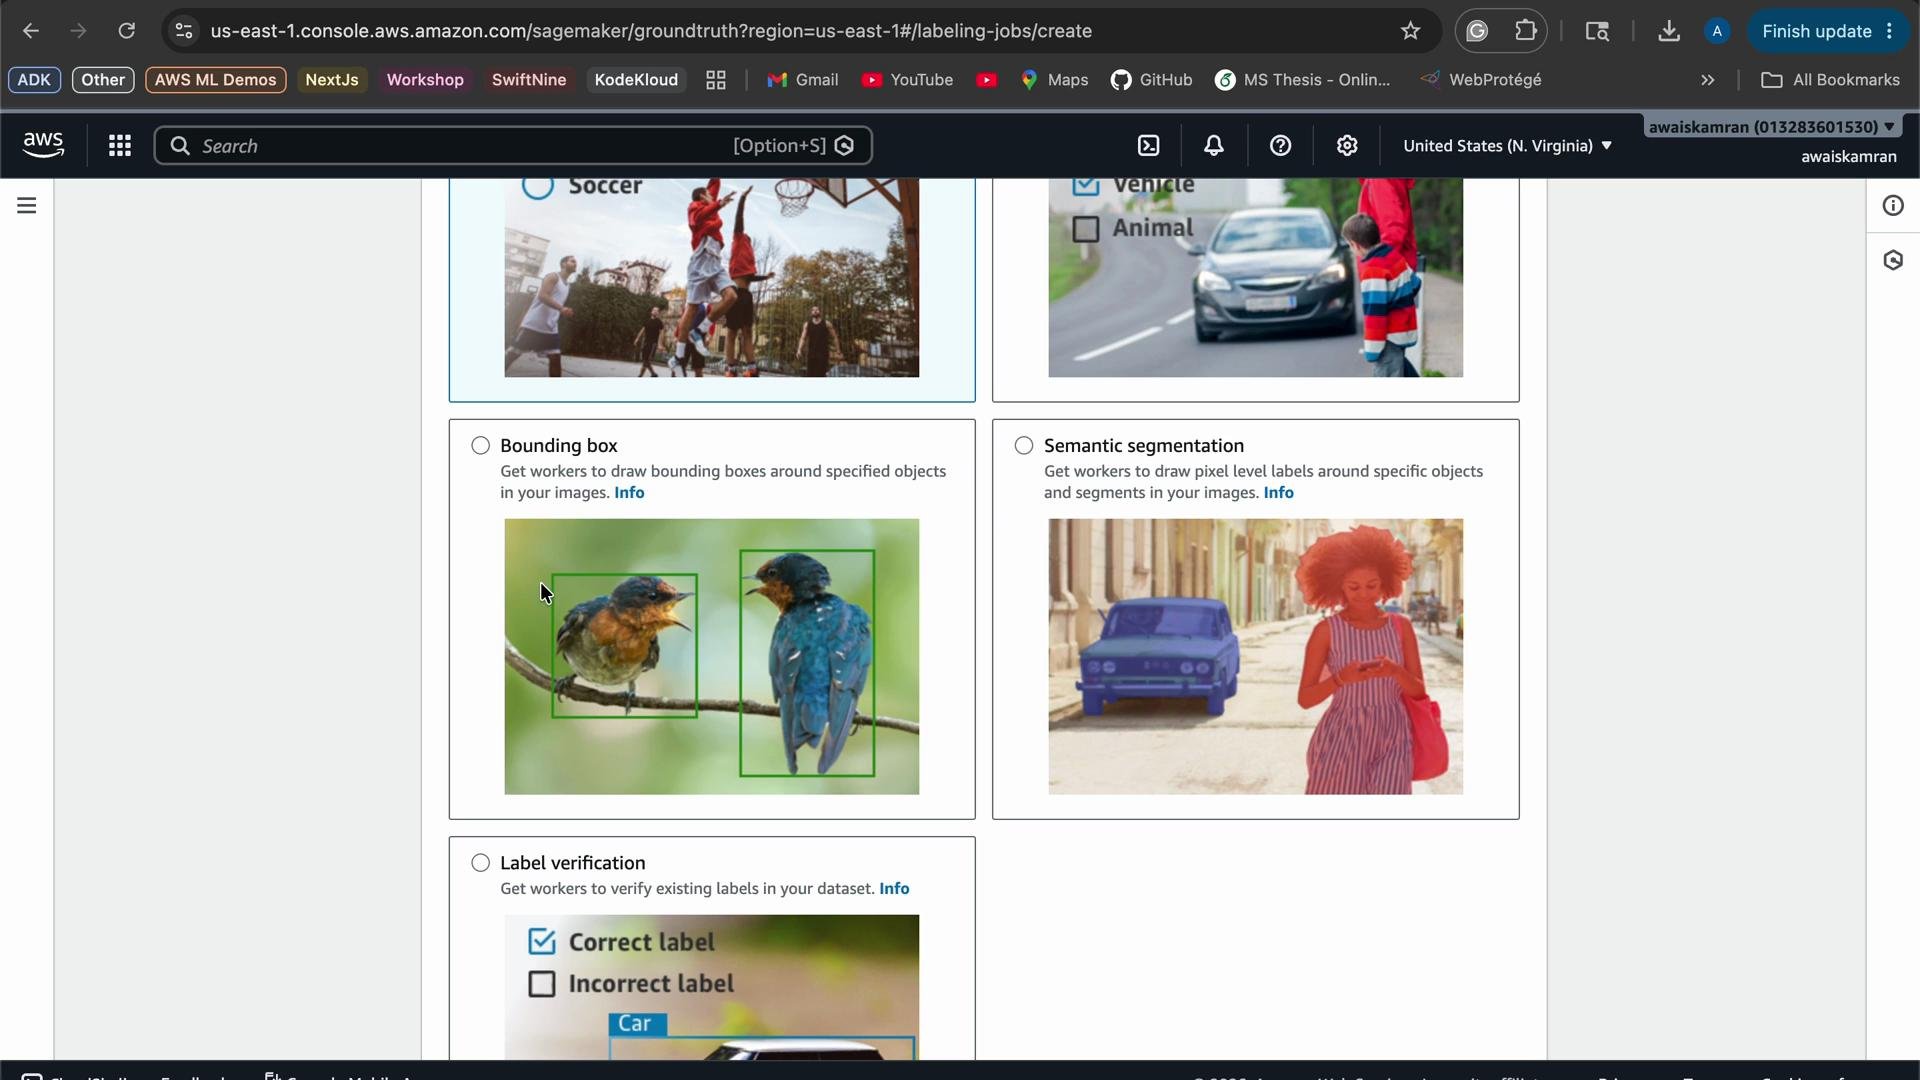Click the AWS logo home icon
Screen dimensions: 1920x1080
coord(43,146)
